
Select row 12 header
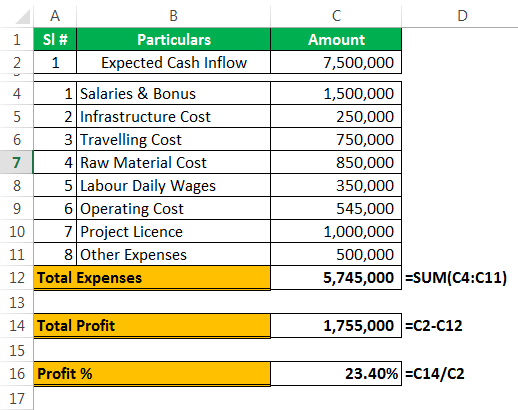coord(17,278)
